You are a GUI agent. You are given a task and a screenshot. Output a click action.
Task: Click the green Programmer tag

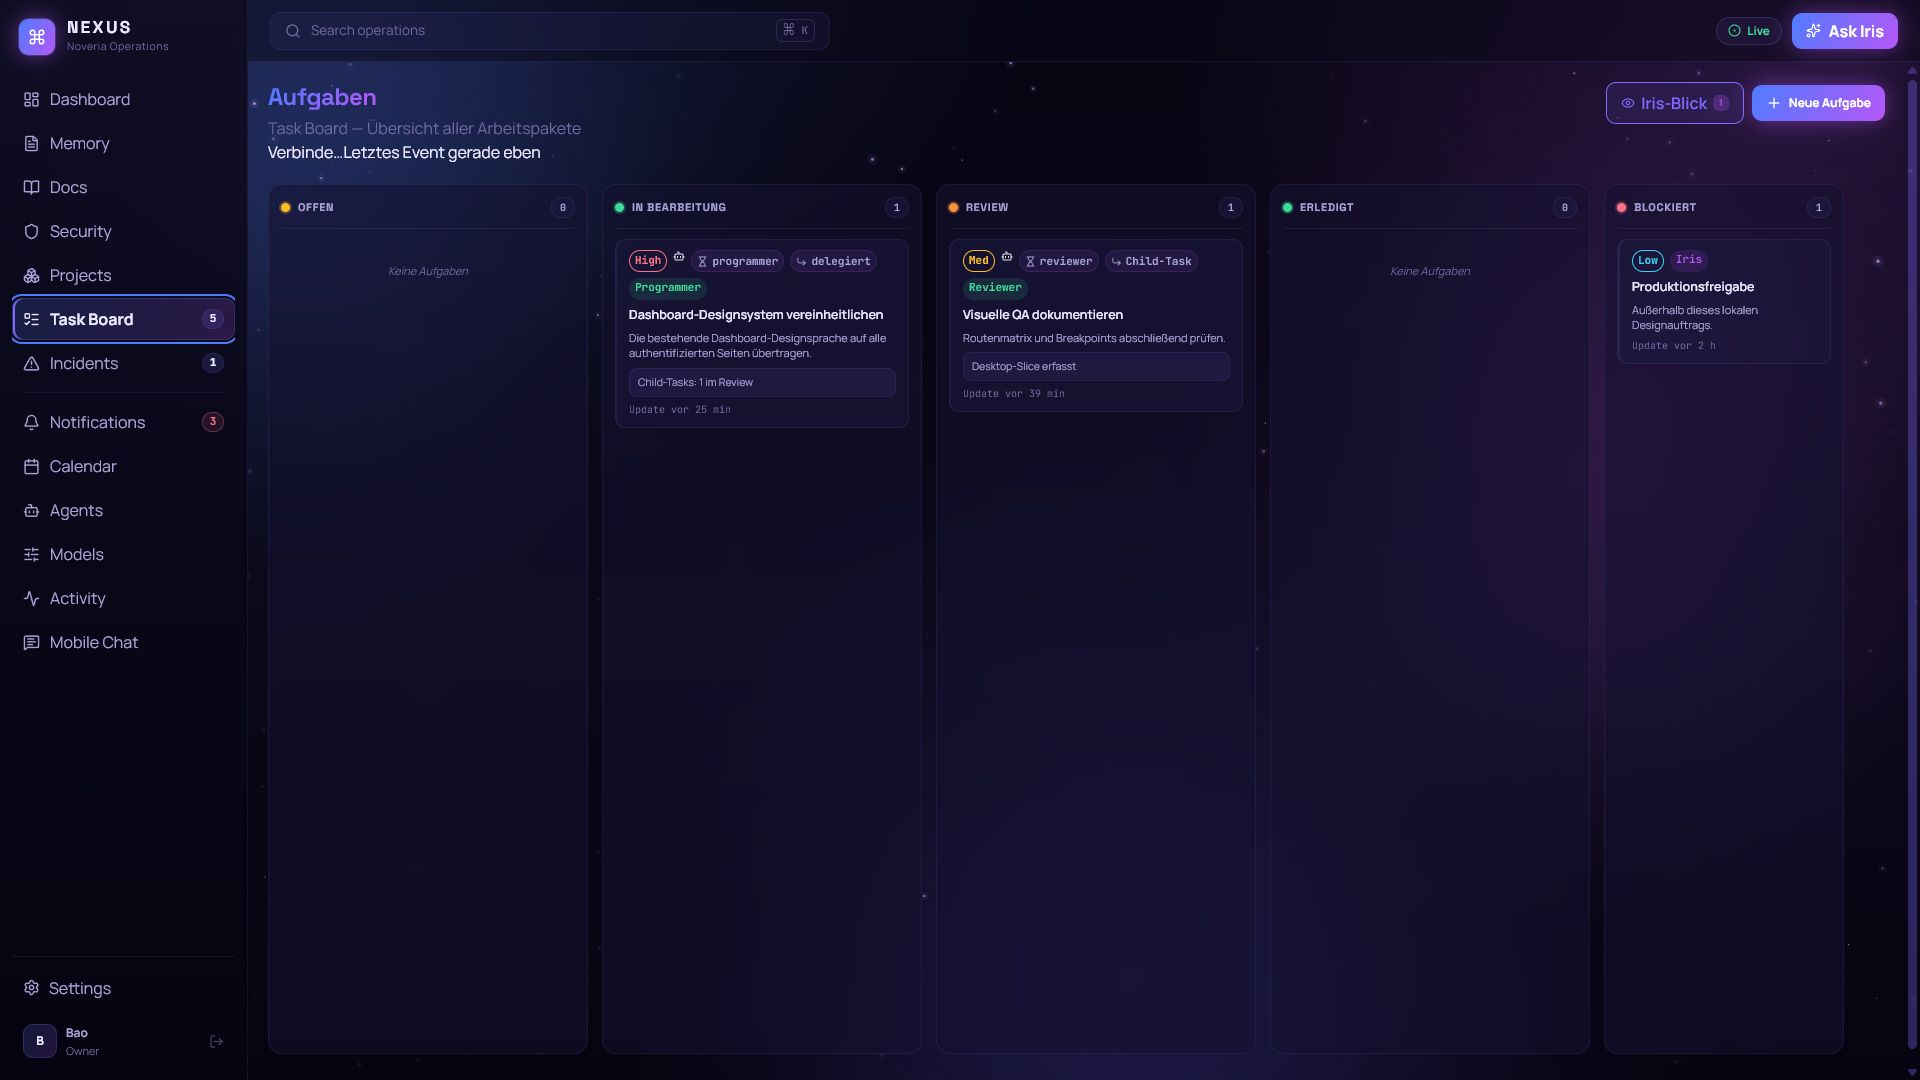668,288
